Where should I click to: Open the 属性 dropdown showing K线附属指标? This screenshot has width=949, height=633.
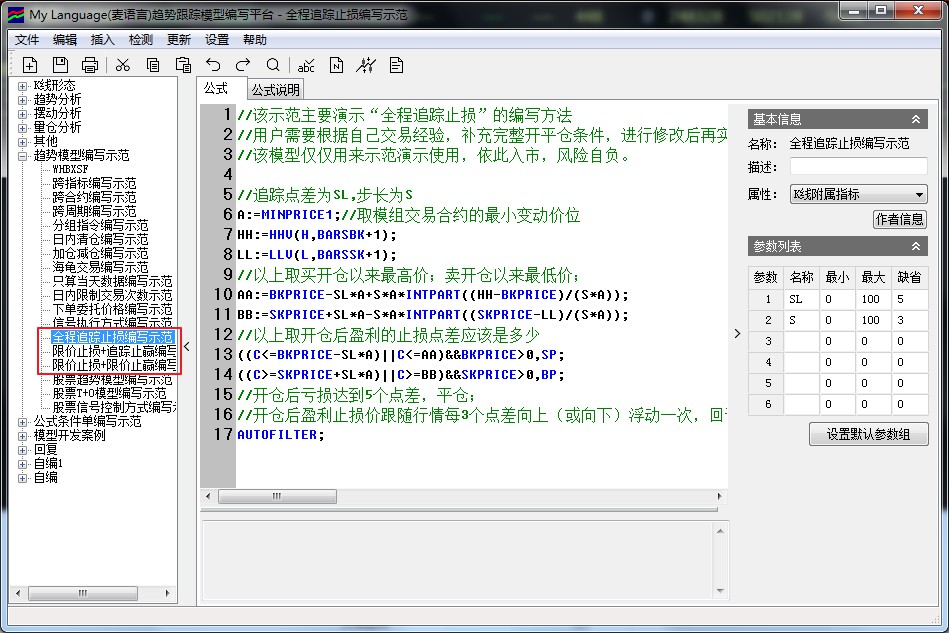(x=858, y=194)
